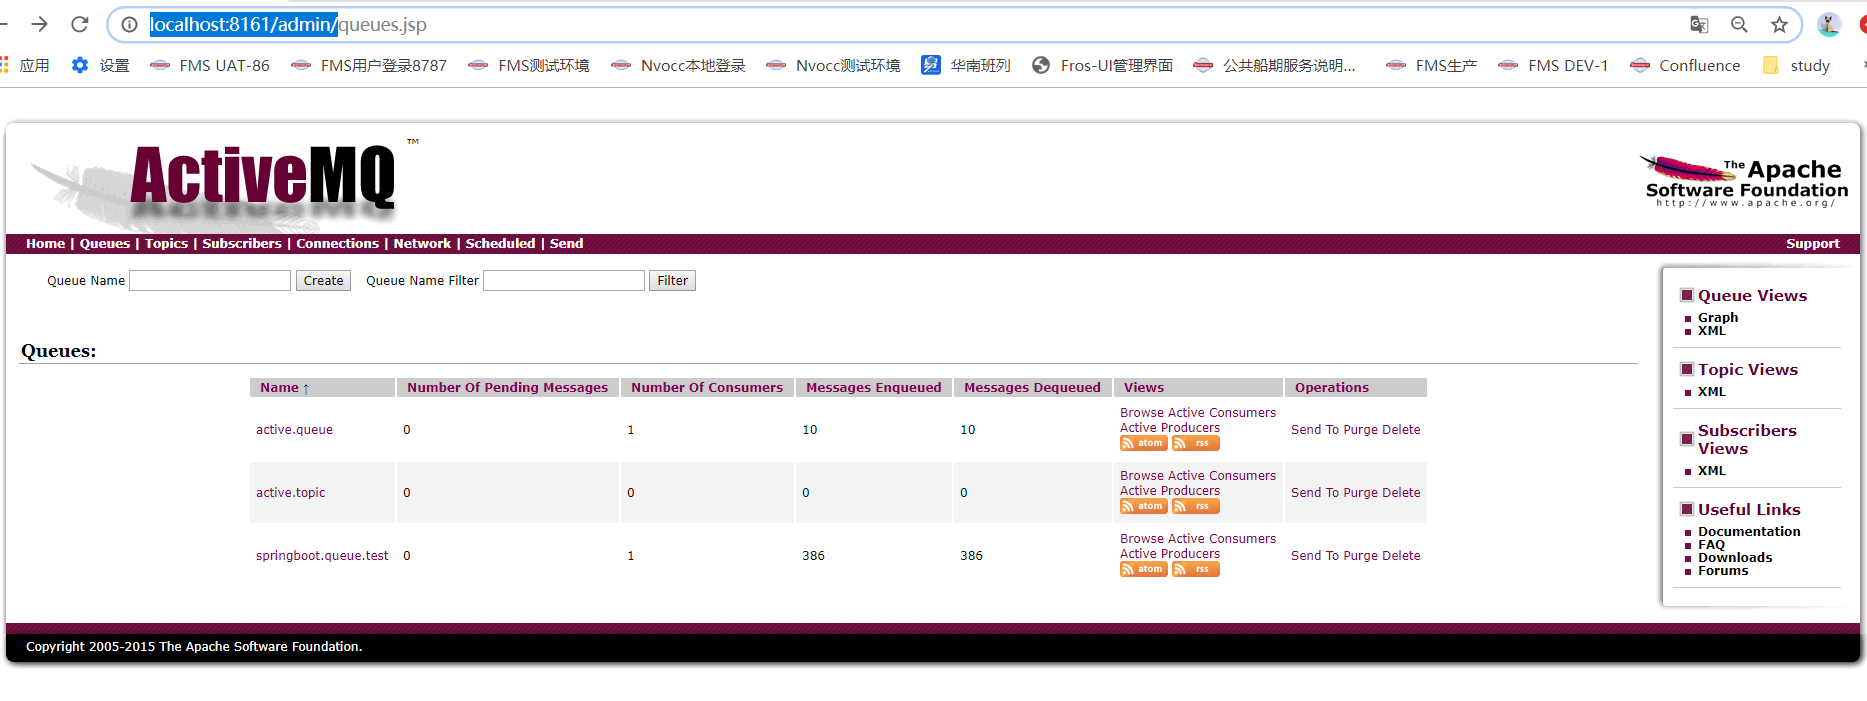Open the springboot.queue.test queue link
Viewport: 1867px width, 701px height.
click(322, 556)
